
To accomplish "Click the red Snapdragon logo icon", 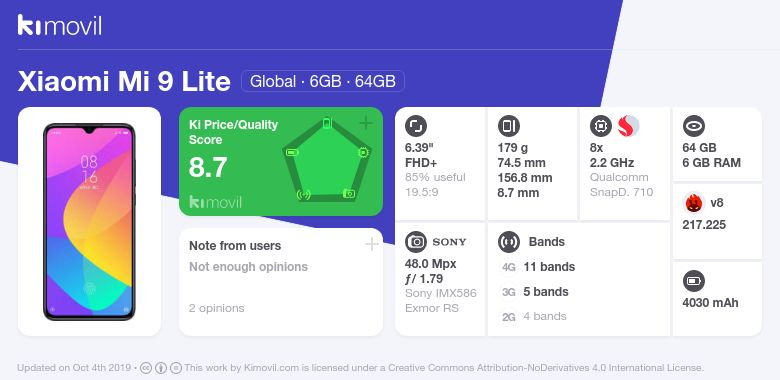I will pos(628,126).
